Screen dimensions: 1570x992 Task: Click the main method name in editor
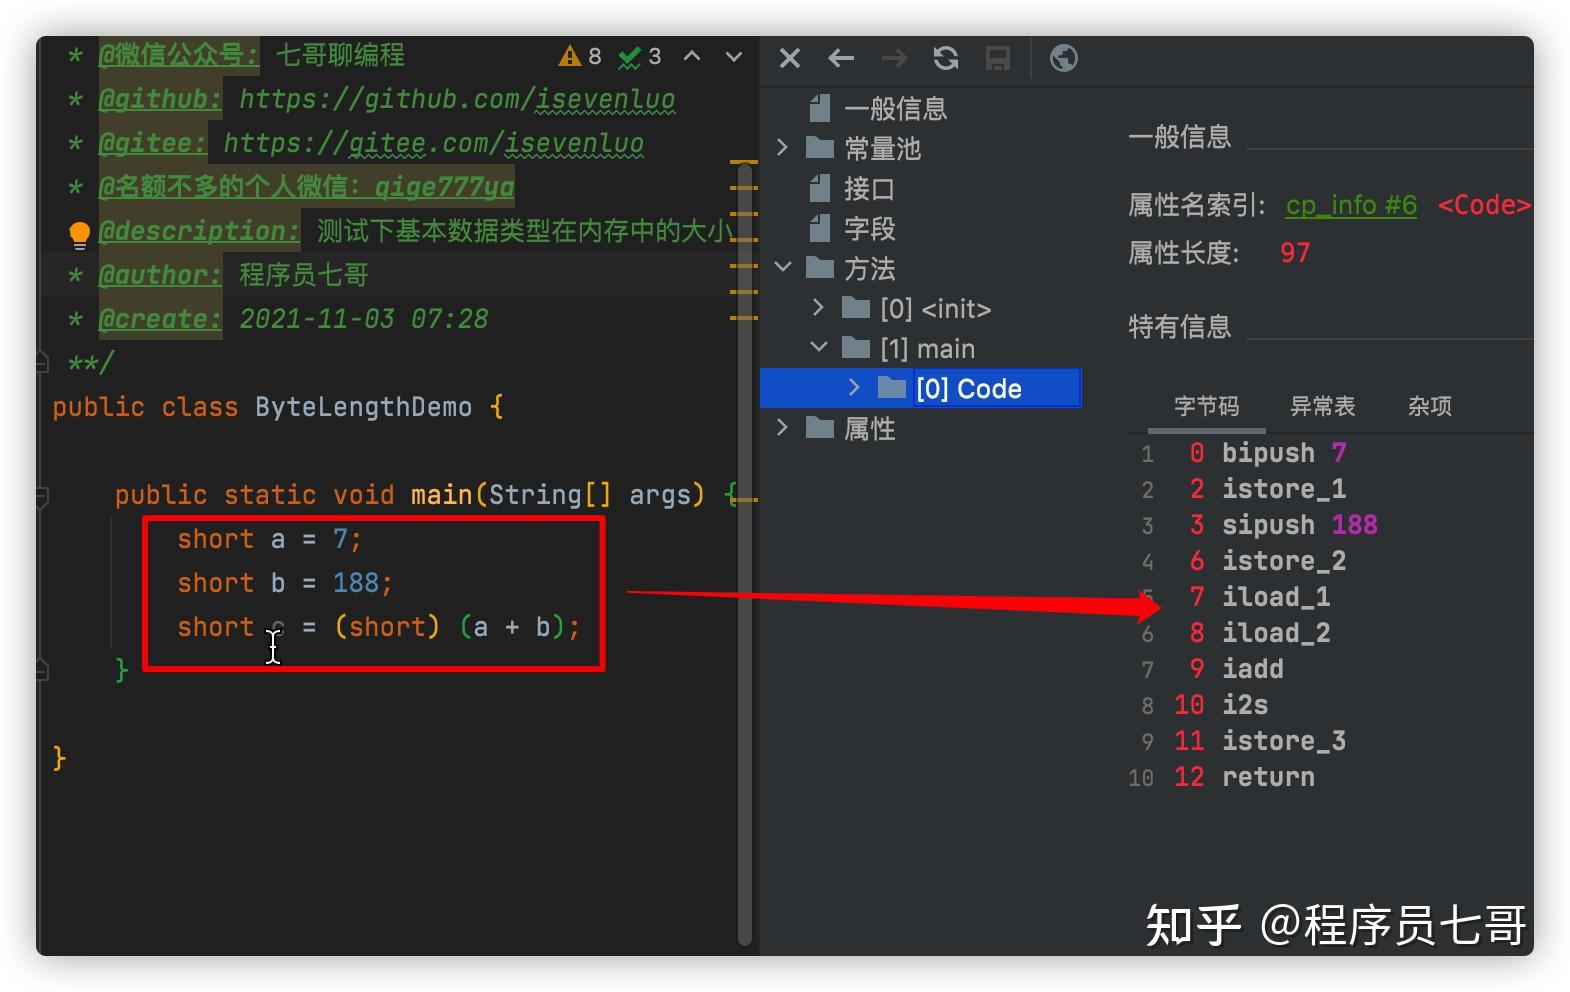(x=441, y=495)
